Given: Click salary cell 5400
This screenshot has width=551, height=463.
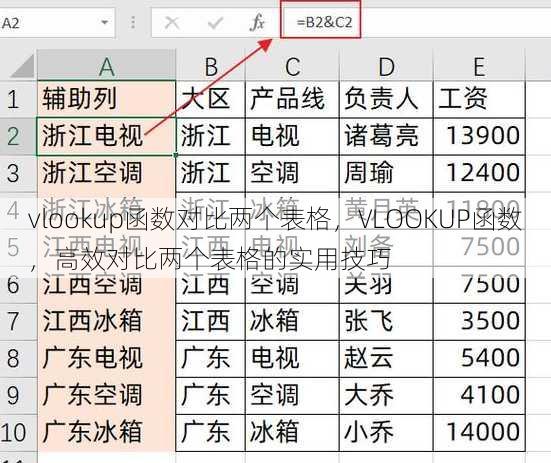Looking at the screenshot, I should point(479,359).
